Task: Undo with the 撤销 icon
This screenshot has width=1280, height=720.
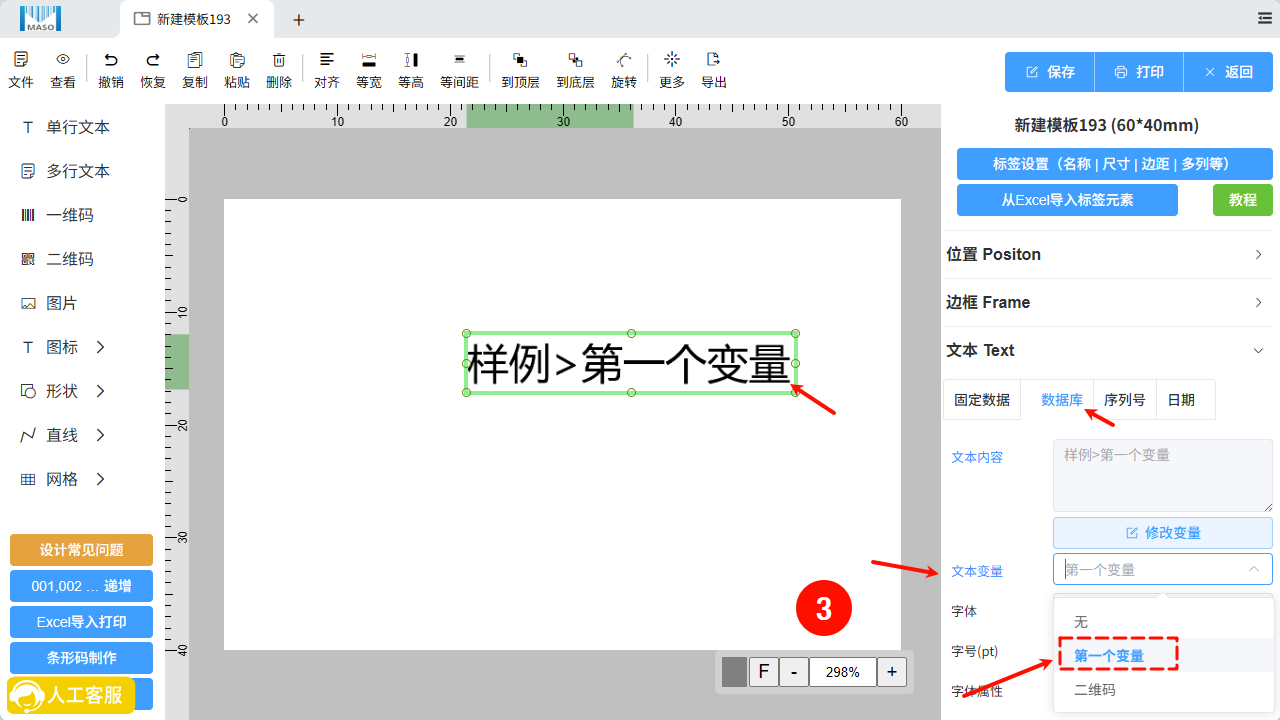Action: point(111,70)
